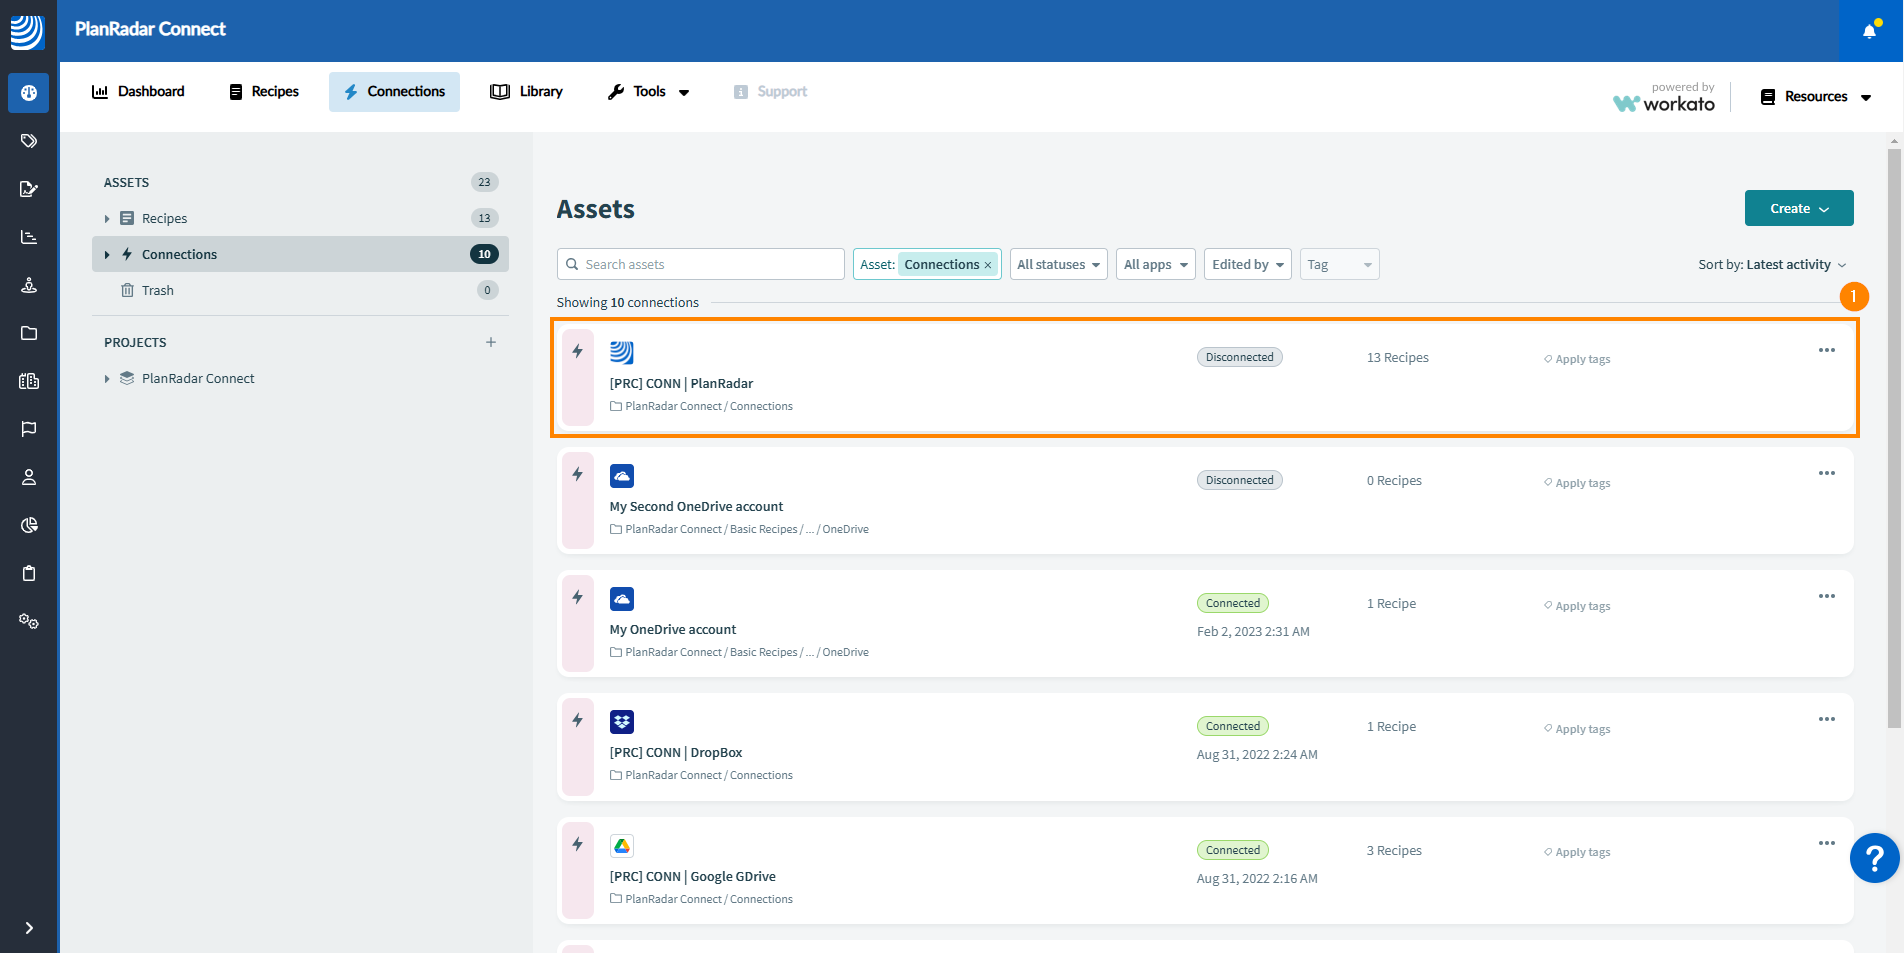The height and width of the screenshot is (953, 1904).
Task: Click the blue help question mark button
Action: pyautogui.click(x=1875, y=858)
